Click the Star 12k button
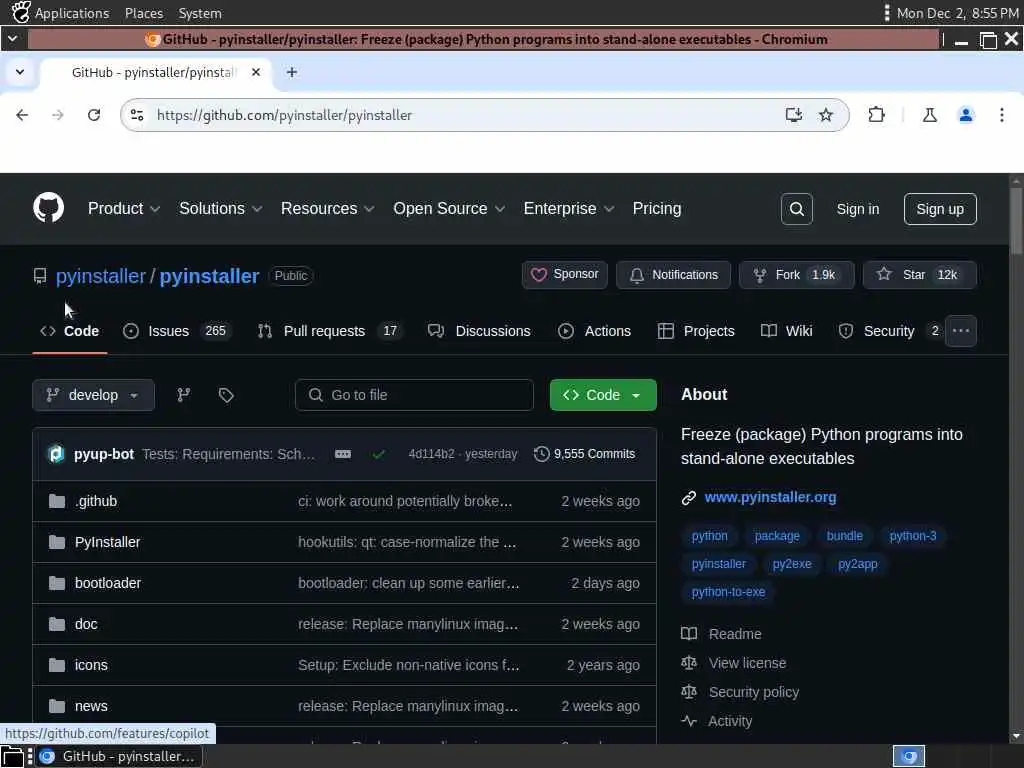Screen dimensions: 1024x768 pos(920,275)
